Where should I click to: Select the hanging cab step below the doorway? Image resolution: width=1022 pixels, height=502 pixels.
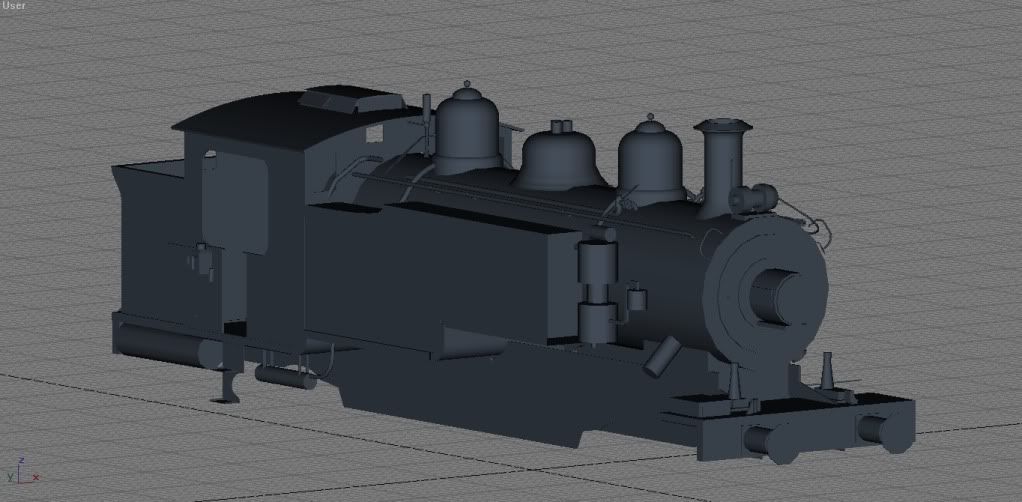[x=227, y=385]
